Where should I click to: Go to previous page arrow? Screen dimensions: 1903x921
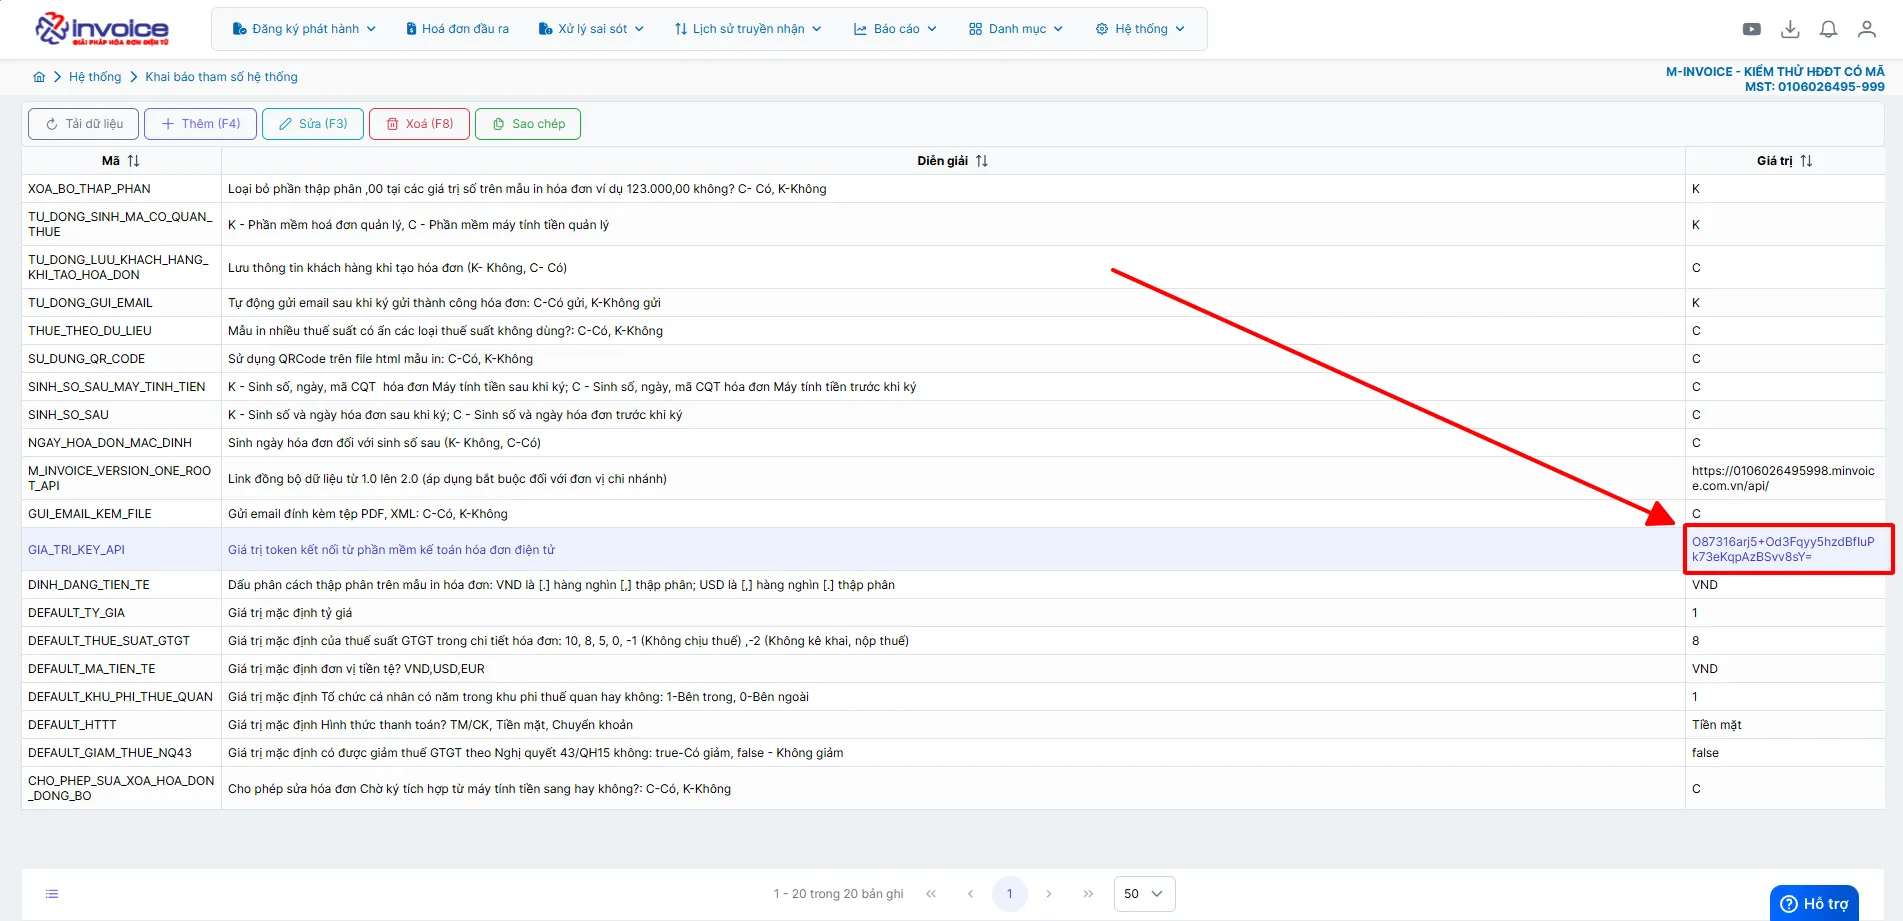click(970, 894)
